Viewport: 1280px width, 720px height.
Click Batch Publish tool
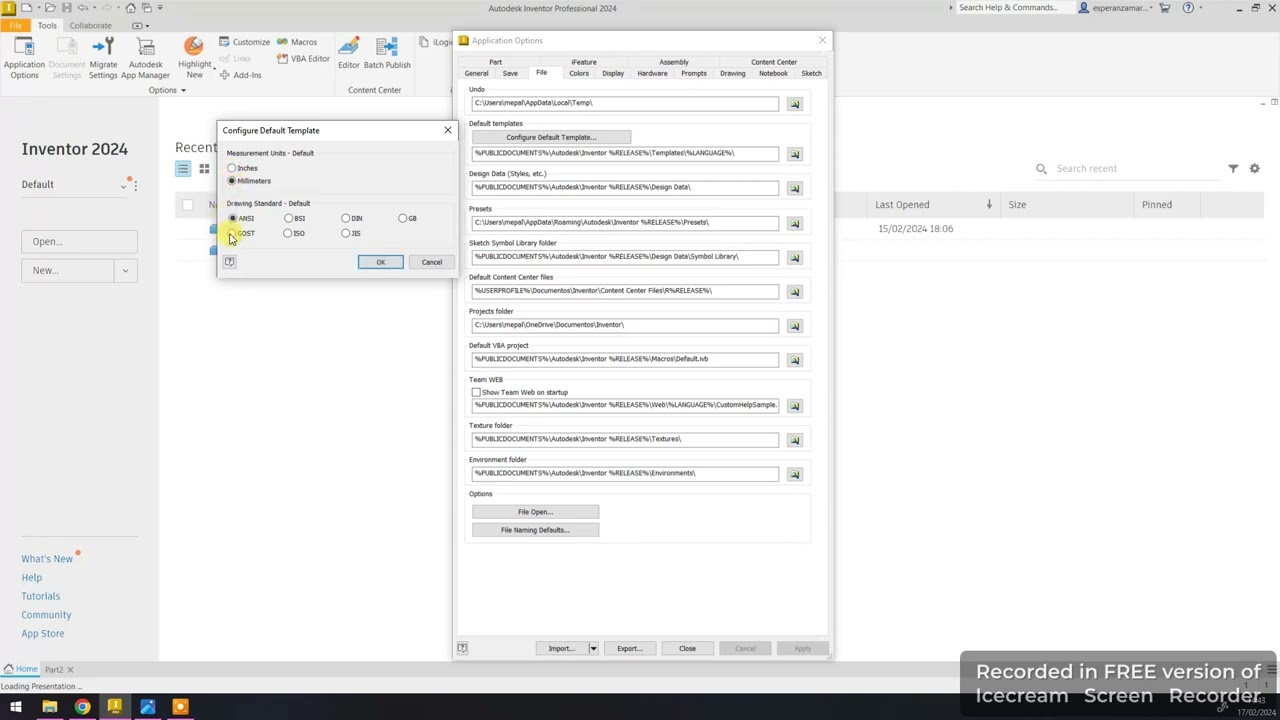click(387, 52)
